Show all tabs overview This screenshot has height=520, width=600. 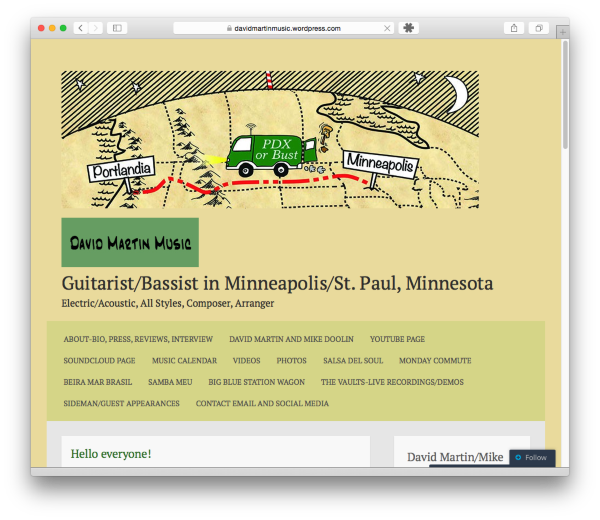coord(538,28)
